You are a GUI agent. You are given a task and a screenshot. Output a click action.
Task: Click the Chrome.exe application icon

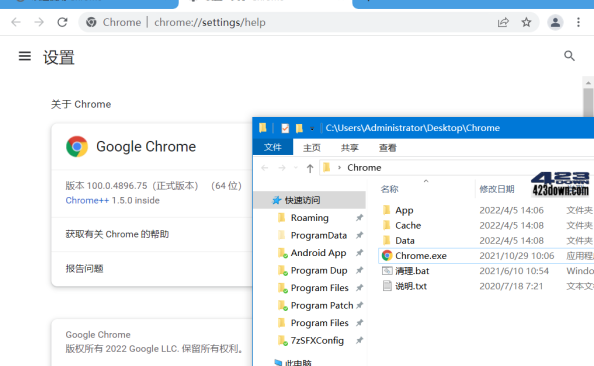pos(387,256)
